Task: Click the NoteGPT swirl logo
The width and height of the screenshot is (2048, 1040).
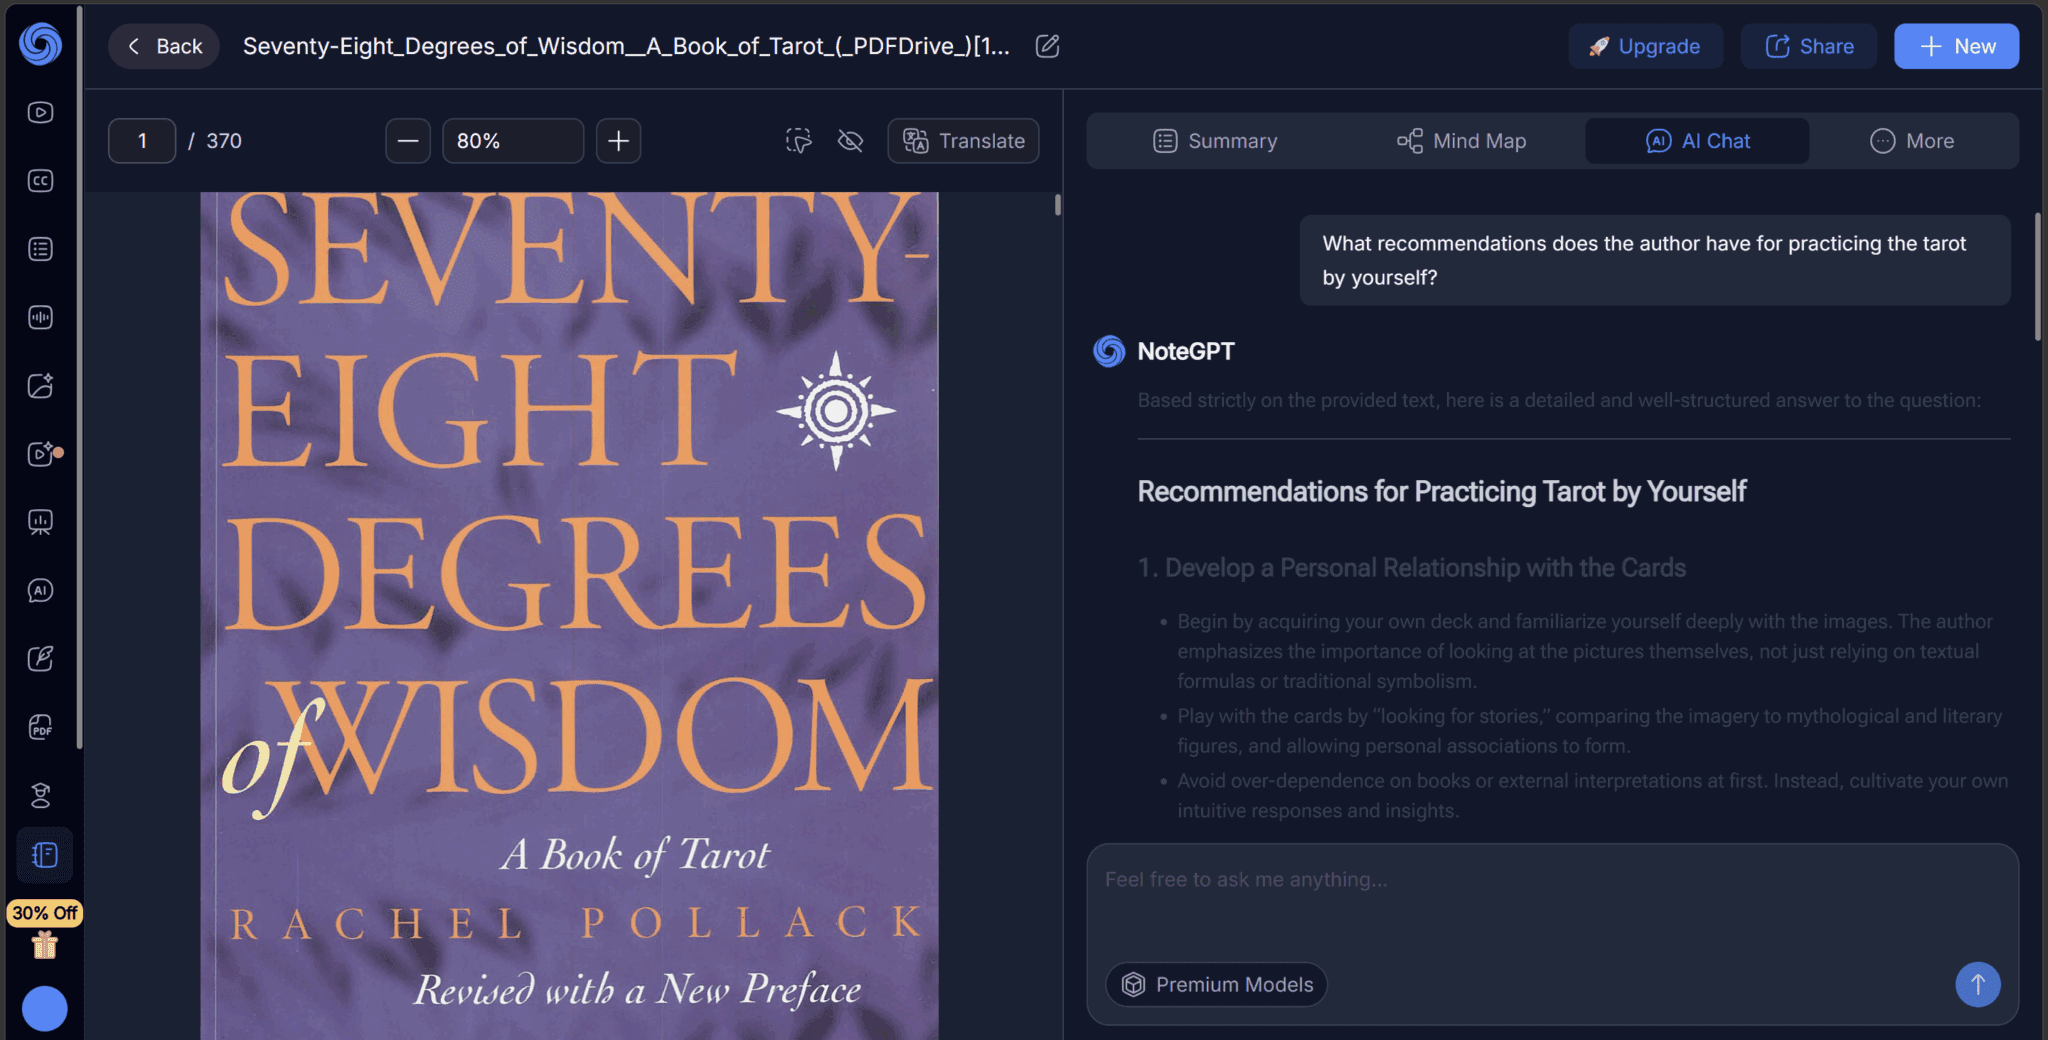Action: tap(40, 45)
